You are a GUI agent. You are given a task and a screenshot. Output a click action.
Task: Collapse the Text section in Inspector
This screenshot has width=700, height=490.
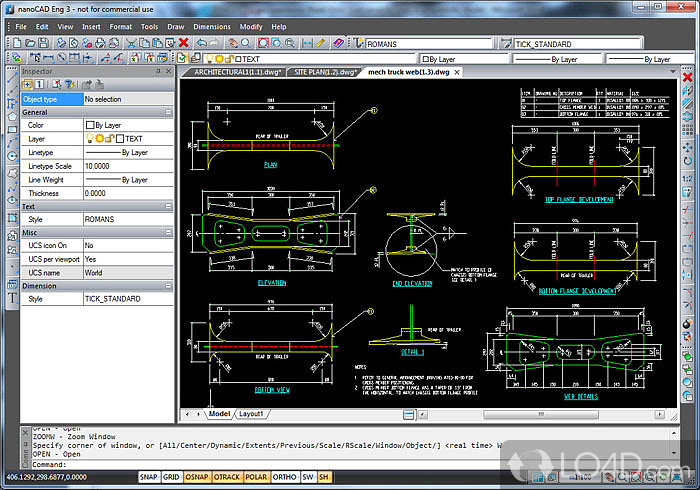click(x=168, y=206)
